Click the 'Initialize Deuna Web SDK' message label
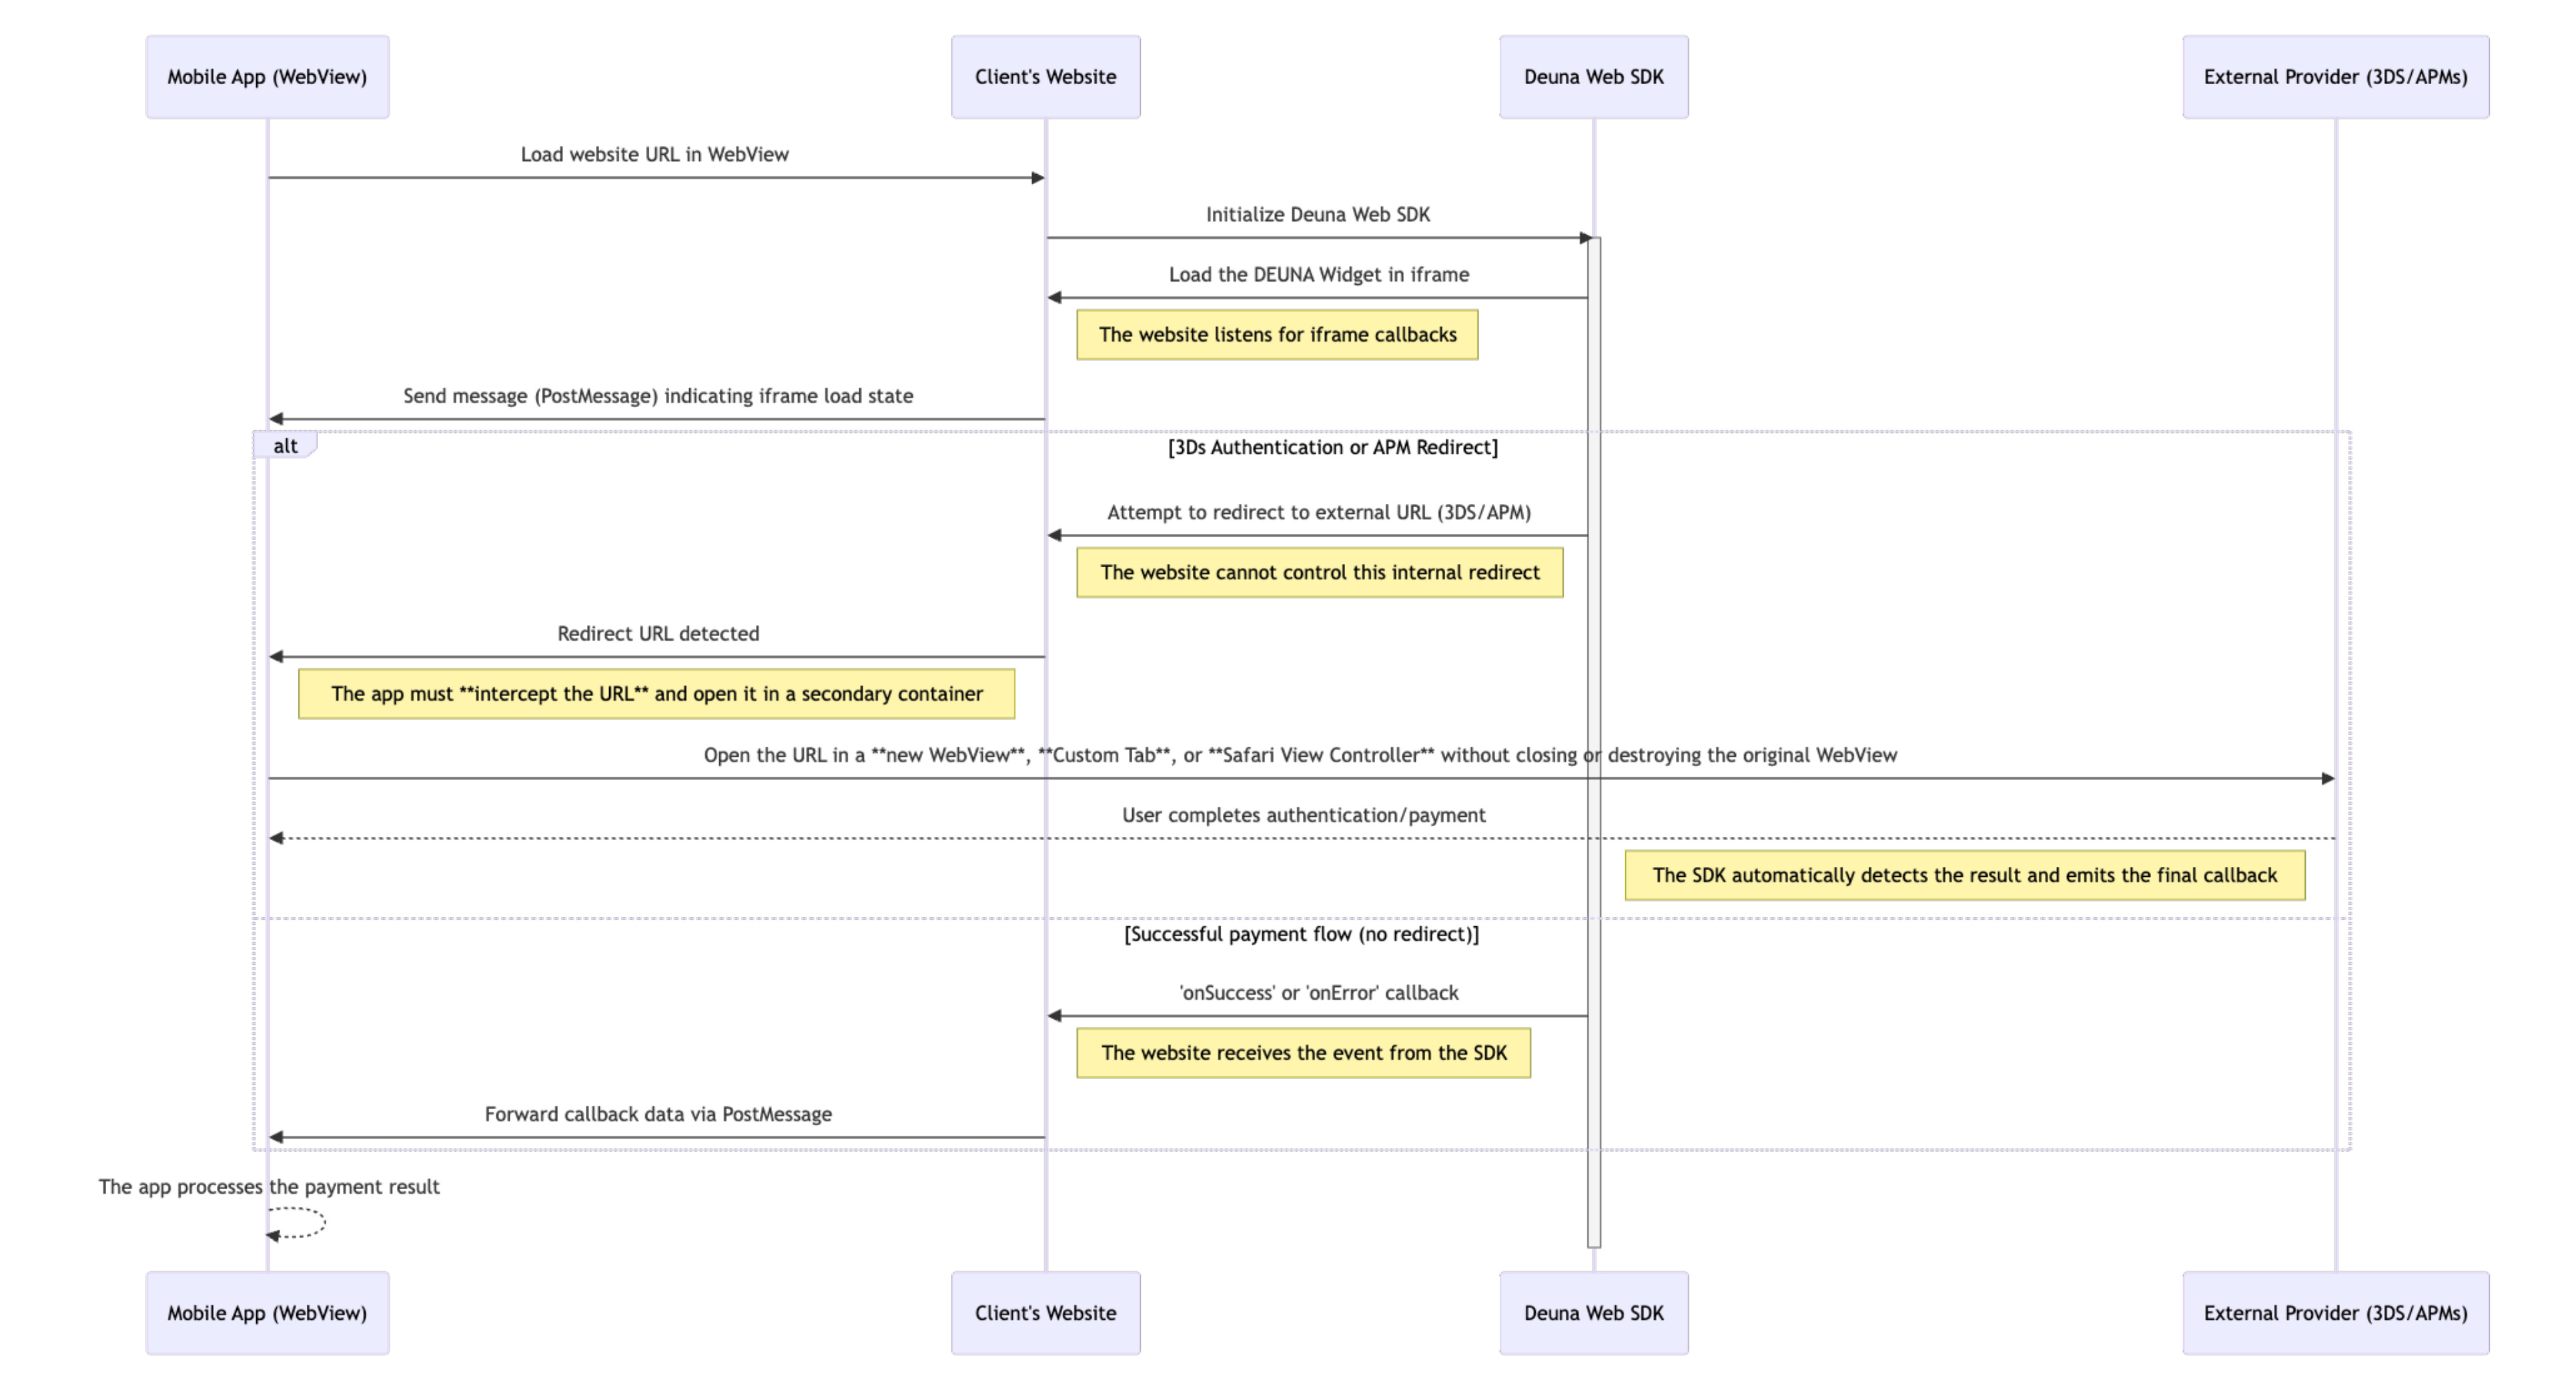The height and width of the screenshot is (1394, 2576). [x=1317, y=215]
